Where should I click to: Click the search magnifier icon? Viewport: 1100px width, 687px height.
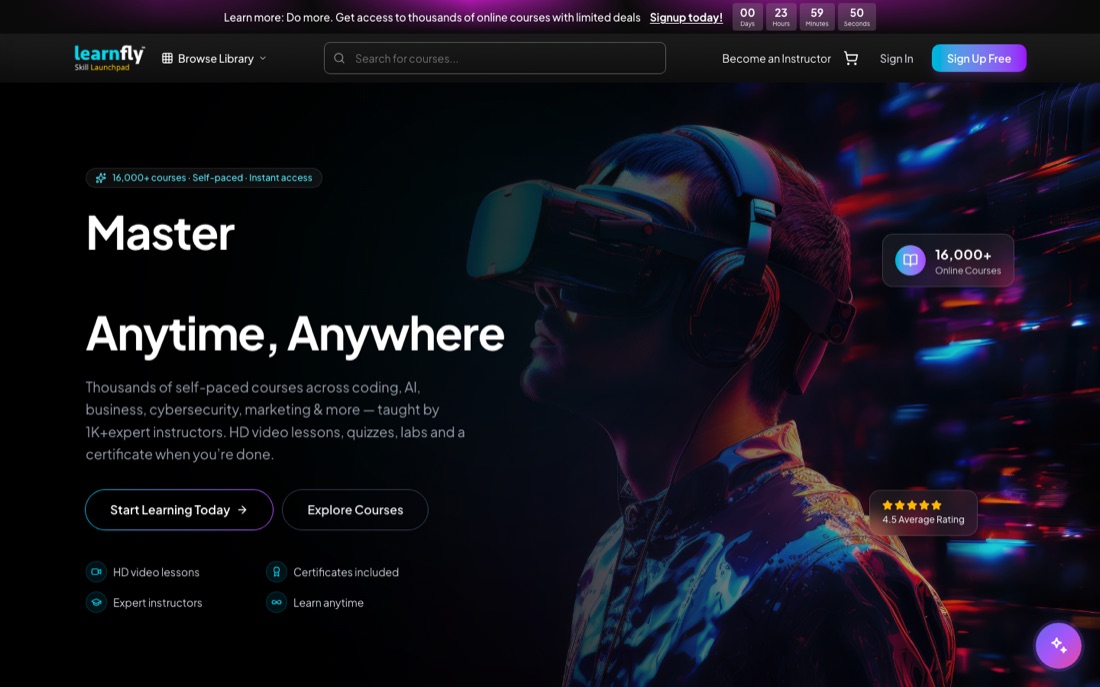coord(339,58)
